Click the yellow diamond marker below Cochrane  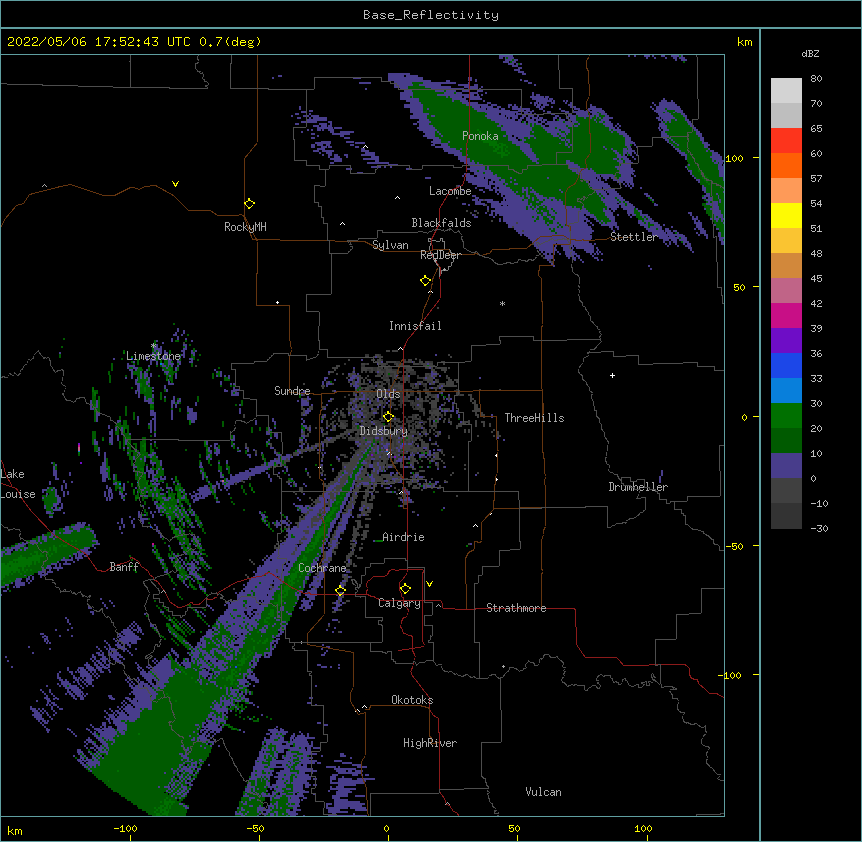340,591
